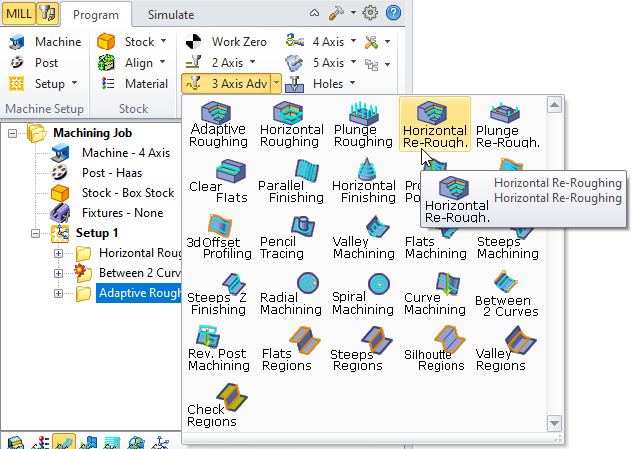Choose Horizontal Roughing operation
The width and height of the screenshot is (631, 449).
point(291,124)
